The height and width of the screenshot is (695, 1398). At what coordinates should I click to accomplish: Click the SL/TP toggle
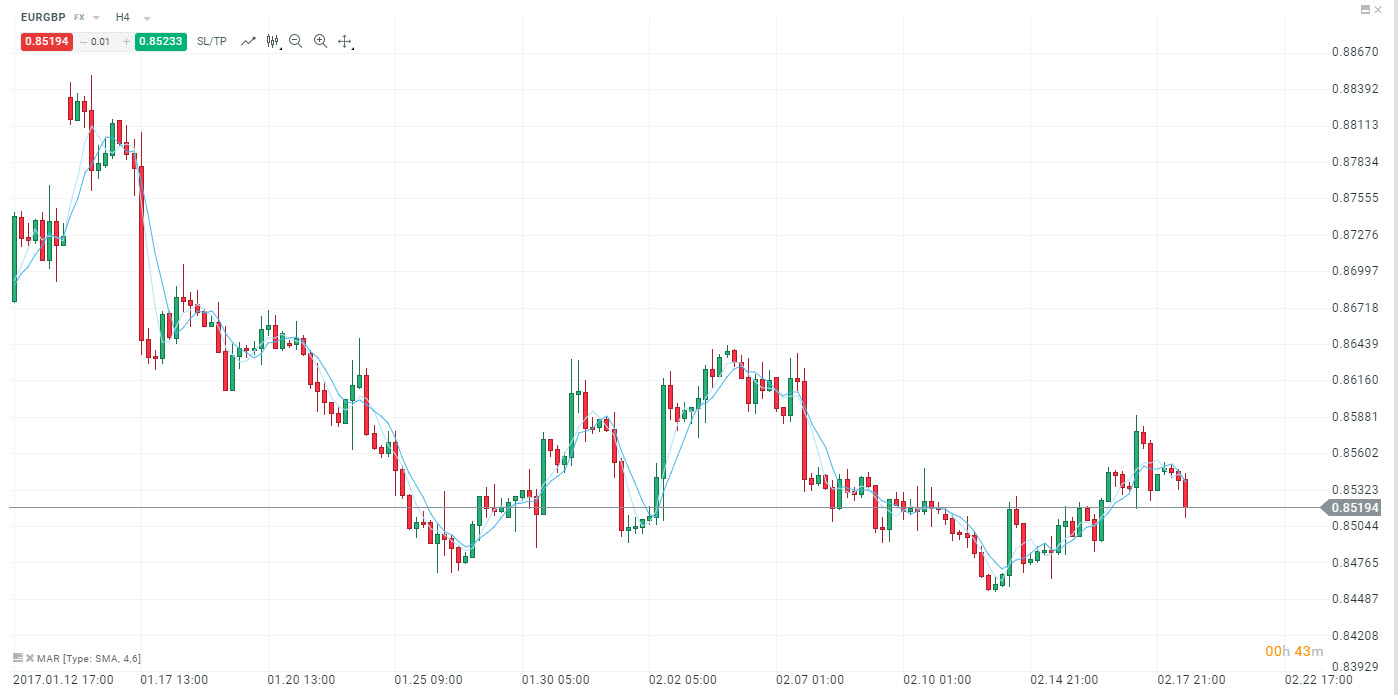(x=211, y=41)
